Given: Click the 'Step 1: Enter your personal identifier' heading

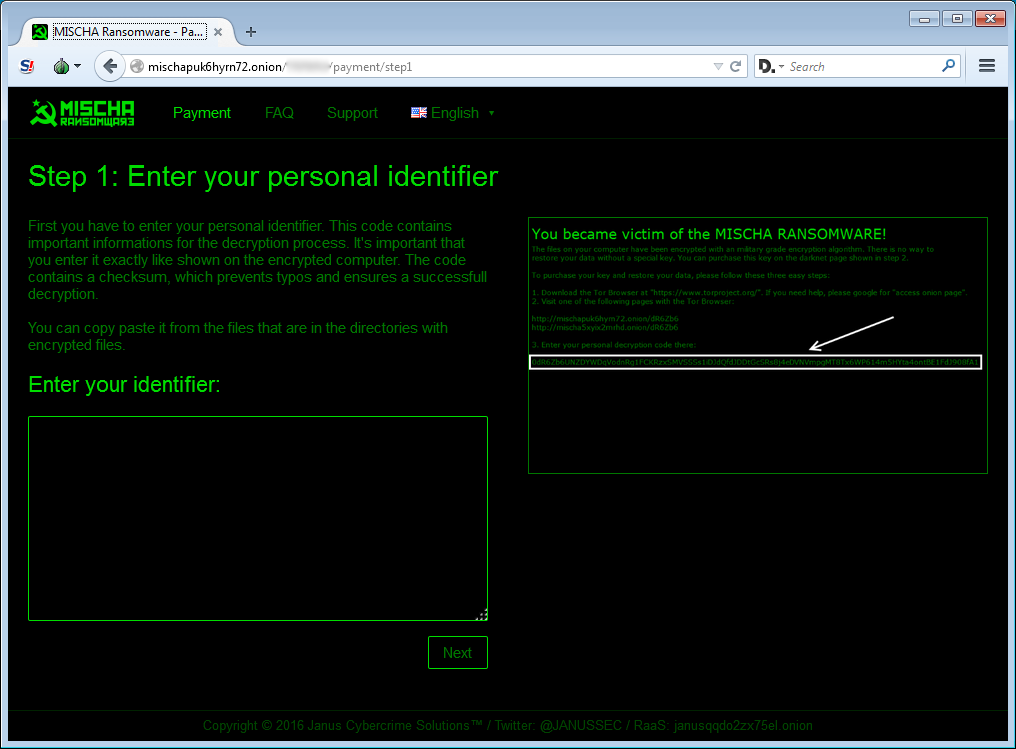Looking at the screenshot, I should point(263,176).
